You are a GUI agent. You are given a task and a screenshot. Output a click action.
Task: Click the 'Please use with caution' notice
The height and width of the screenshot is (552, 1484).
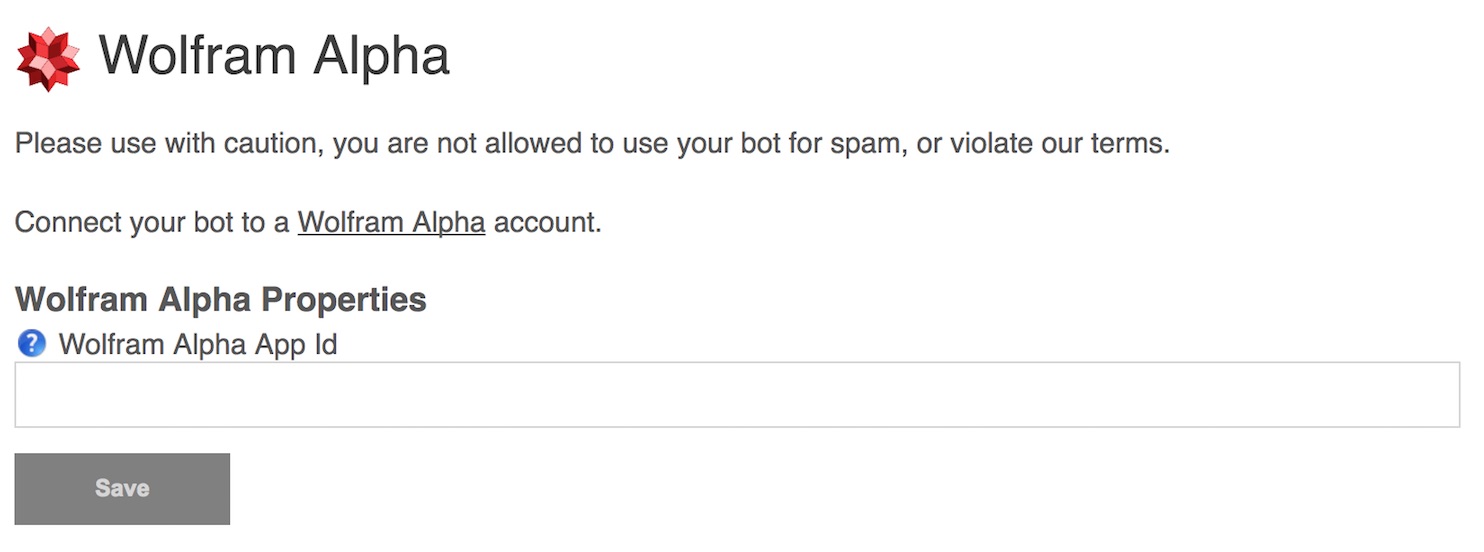click(592, 144)
